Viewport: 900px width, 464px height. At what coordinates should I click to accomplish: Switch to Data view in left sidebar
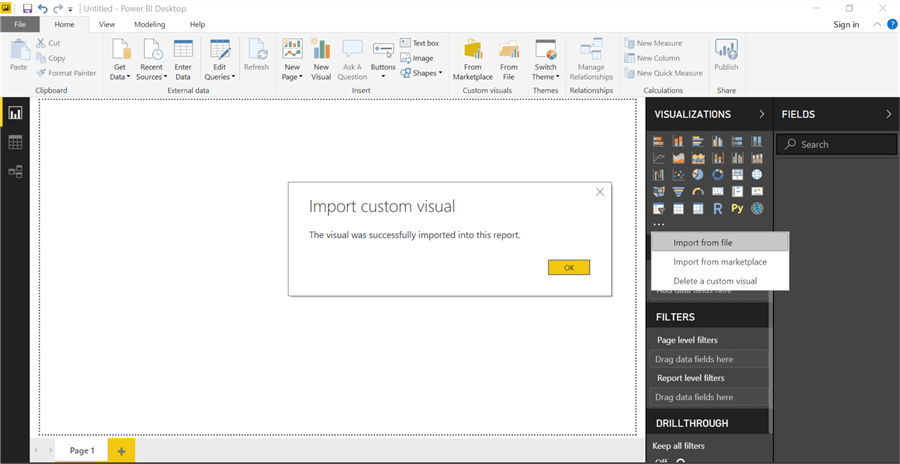[15, 142]
